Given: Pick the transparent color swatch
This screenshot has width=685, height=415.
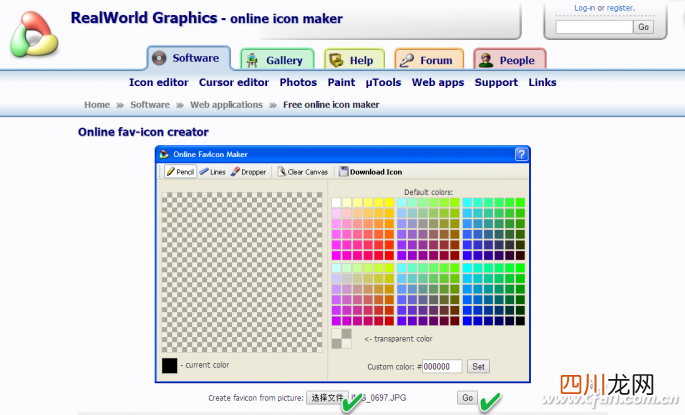Looking at the screenshot, I should coord(341,339).
